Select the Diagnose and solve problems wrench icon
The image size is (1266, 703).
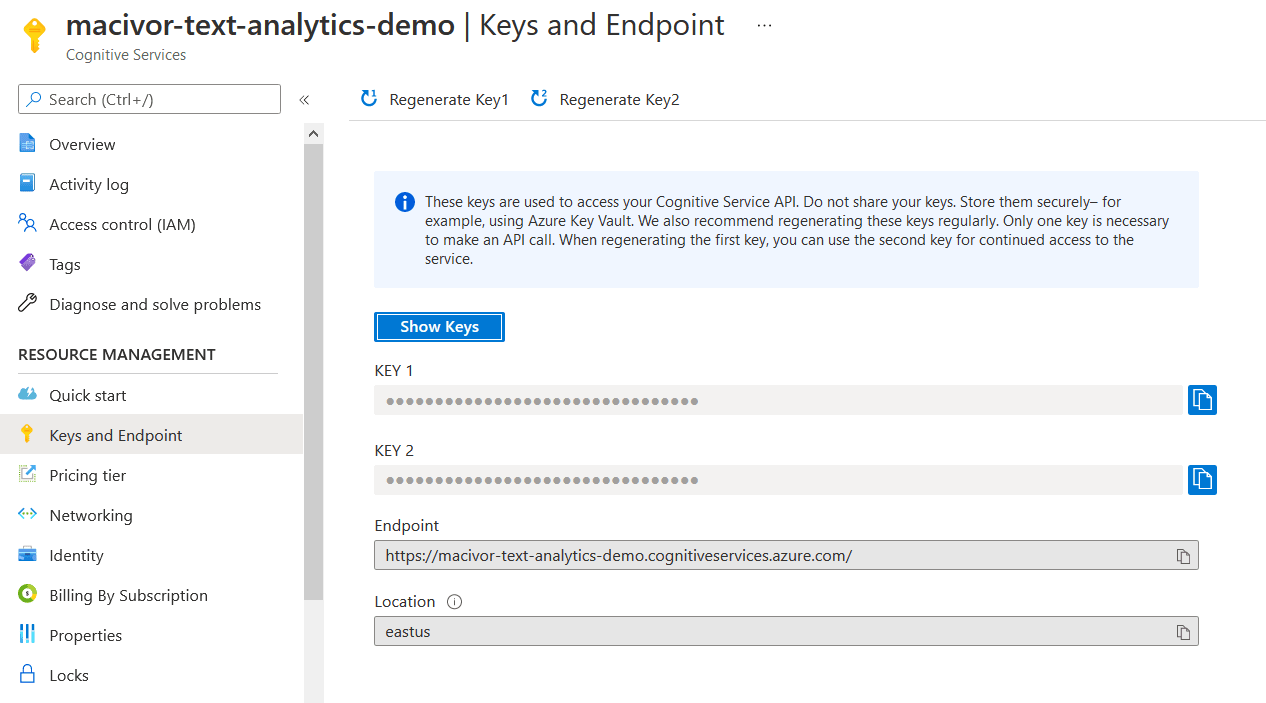click(28, 304)
